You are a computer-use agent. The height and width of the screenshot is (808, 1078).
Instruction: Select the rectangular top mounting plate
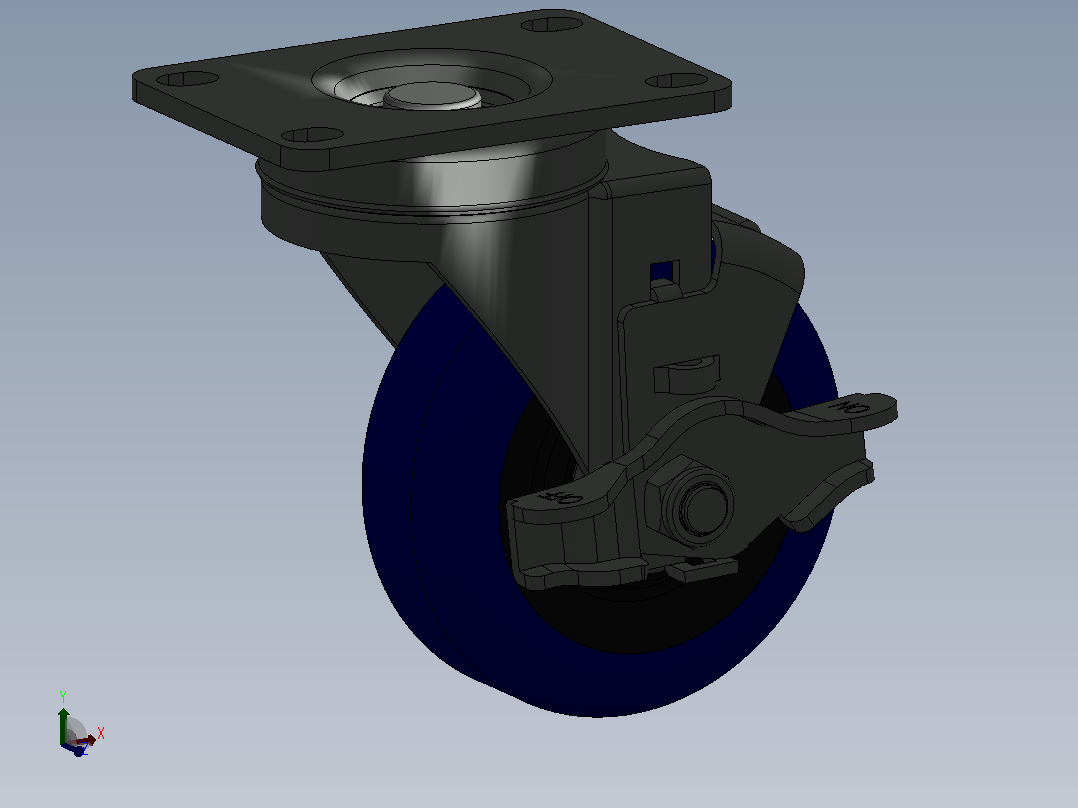pos(431,89)
